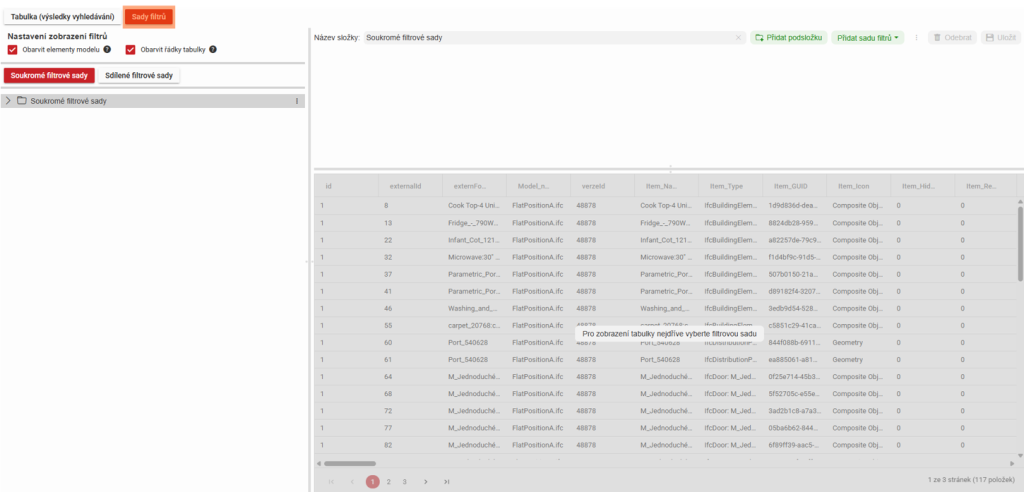
Task: Click the Přidat podsložku button
Action: pyautogui.click(x=788, y=37)
